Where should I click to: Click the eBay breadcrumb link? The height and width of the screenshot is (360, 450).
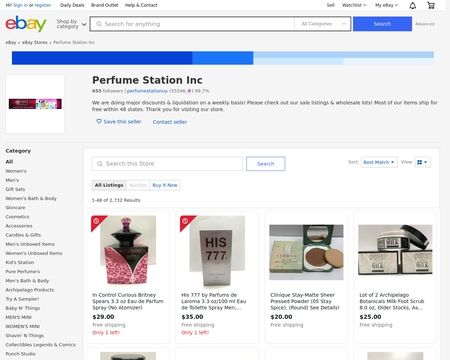pos(11,42)
